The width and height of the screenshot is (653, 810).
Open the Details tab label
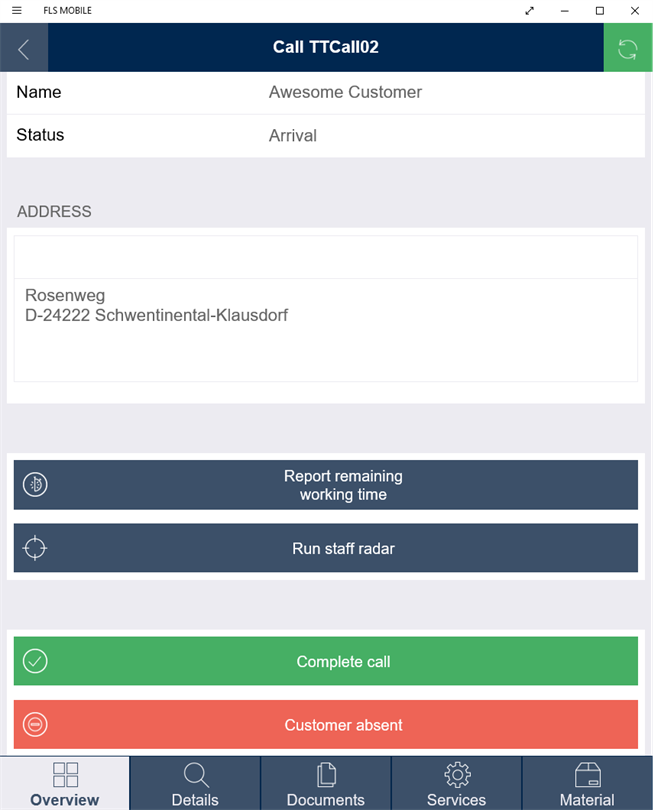tap(195, 800)
